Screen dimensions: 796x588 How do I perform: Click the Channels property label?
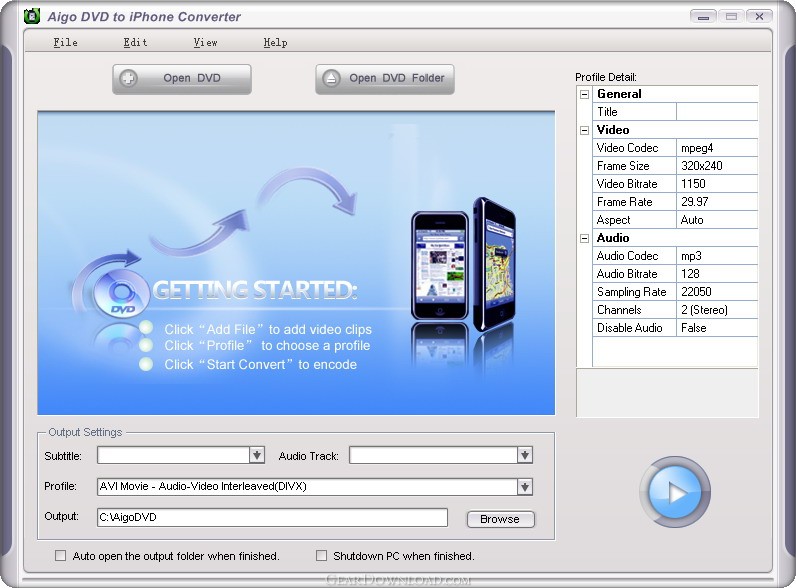point(635,310)
